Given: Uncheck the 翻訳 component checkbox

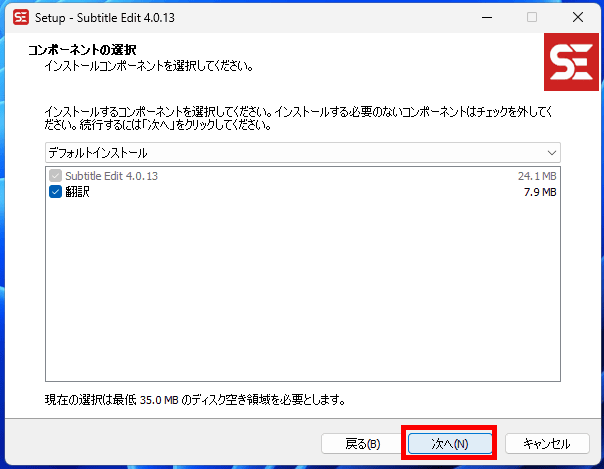Looking at the screenshot, I should pos(55,192).
